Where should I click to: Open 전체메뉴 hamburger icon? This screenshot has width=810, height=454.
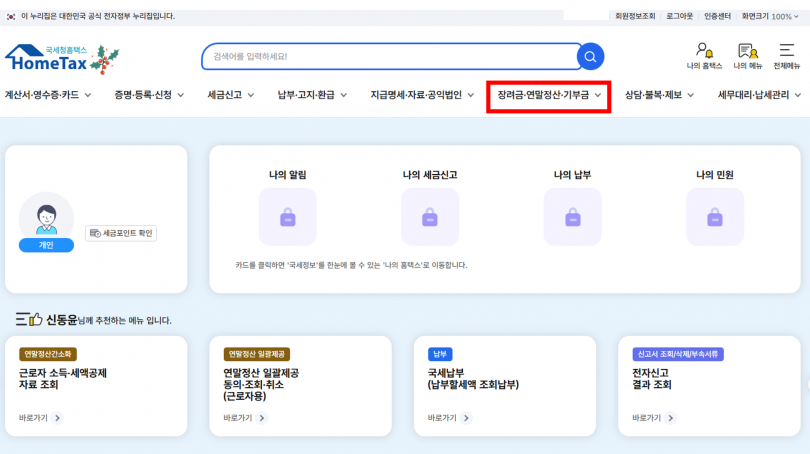(x=786, y=56)
